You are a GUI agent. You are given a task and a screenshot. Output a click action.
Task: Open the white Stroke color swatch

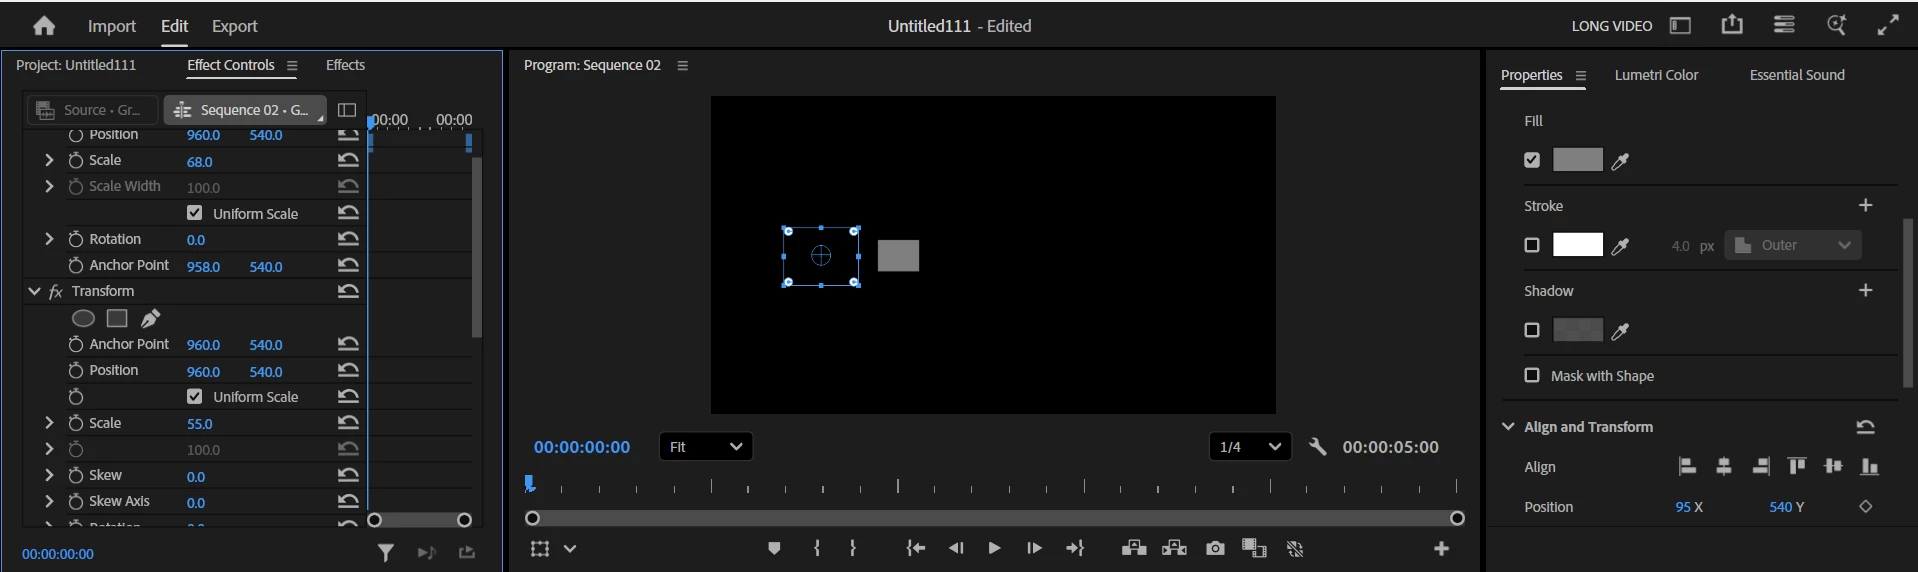1578,245
